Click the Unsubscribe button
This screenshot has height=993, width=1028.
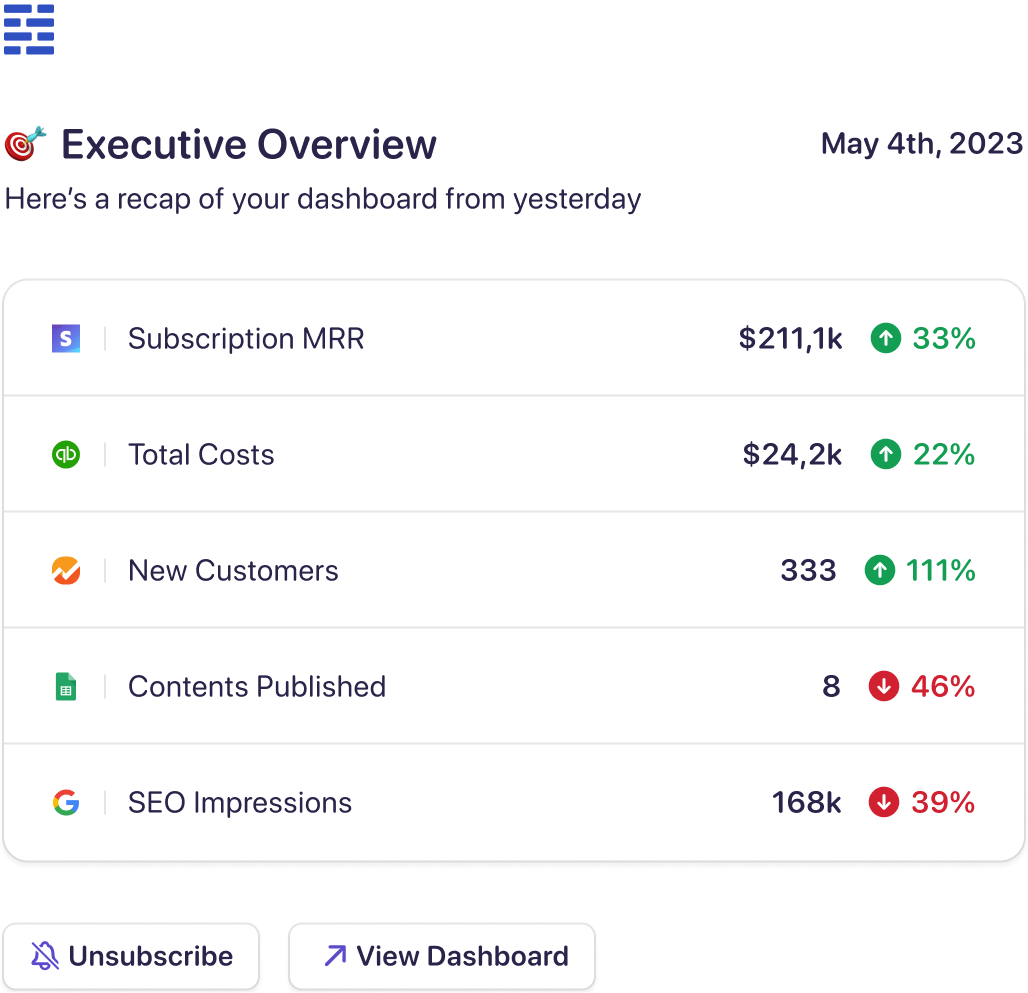tap(131, 956)
